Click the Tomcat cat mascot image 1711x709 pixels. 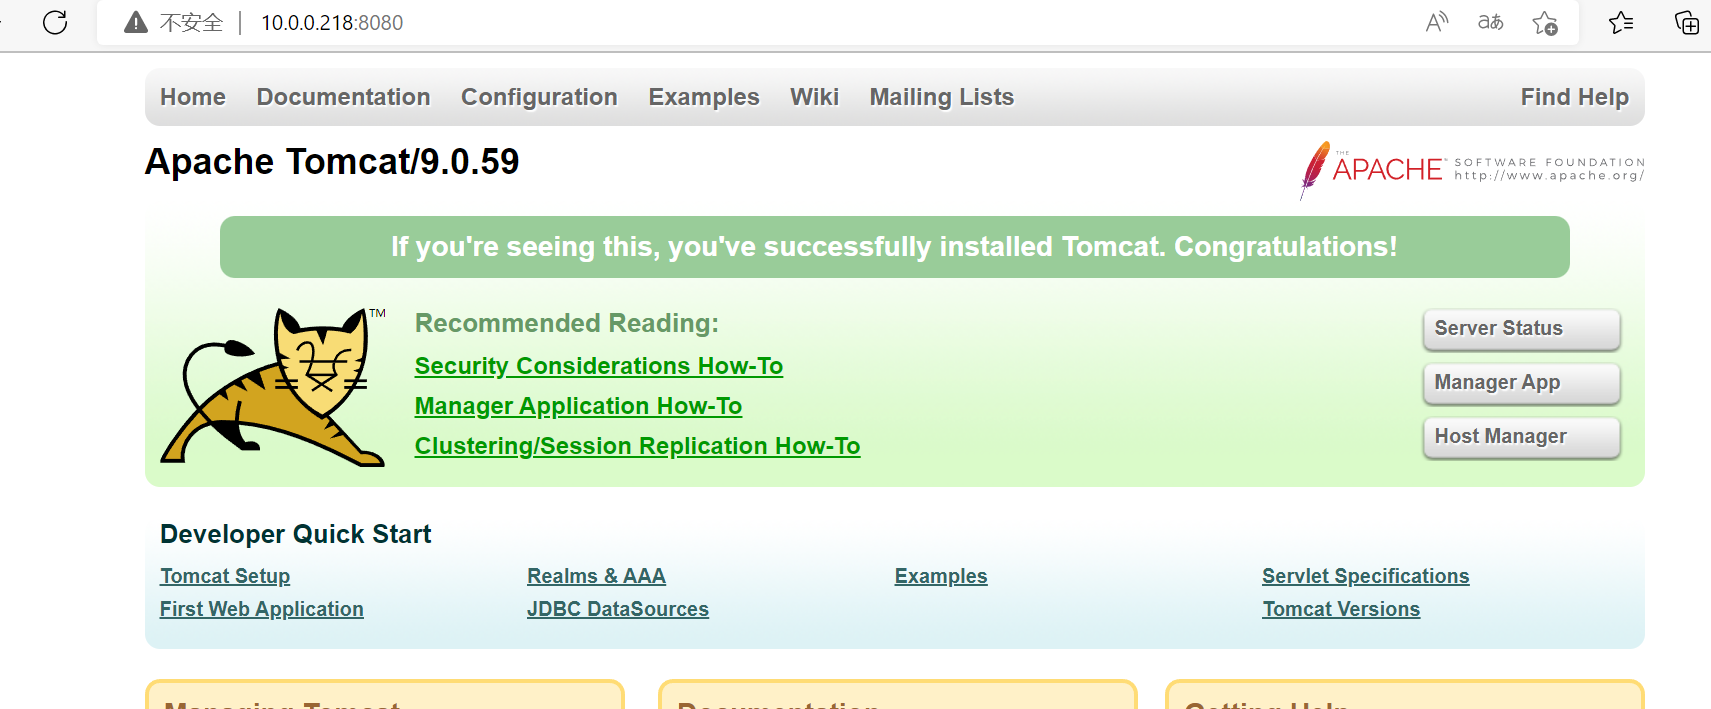274,387
